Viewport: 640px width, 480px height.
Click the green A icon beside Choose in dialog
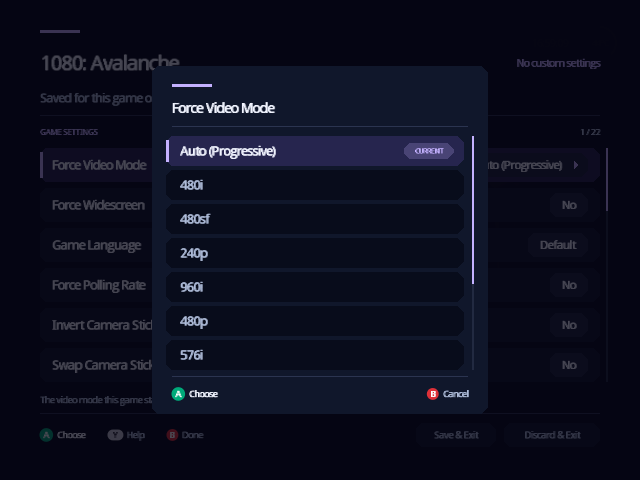pyautogui.click(x=178, y=394)
